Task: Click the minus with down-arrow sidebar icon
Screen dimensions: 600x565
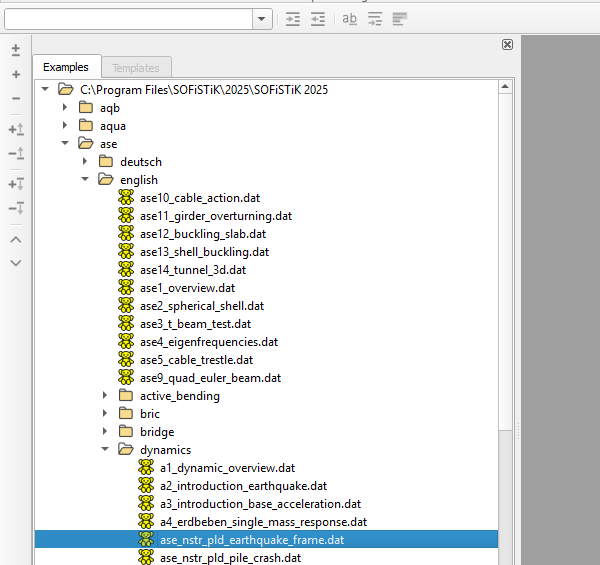Action: tap(16, 208)
